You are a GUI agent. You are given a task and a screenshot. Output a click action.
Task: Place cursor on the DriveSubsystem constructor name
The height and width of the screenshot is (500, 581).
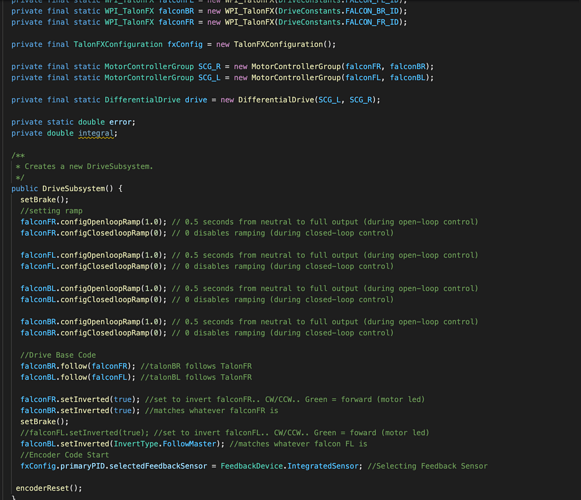click(x=73, y=189)
